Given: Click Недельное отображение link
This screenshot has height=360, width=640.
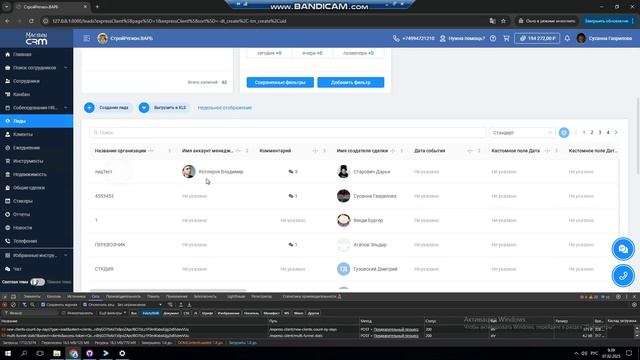Looking at the screenshot, I should (x=224, y=108).
